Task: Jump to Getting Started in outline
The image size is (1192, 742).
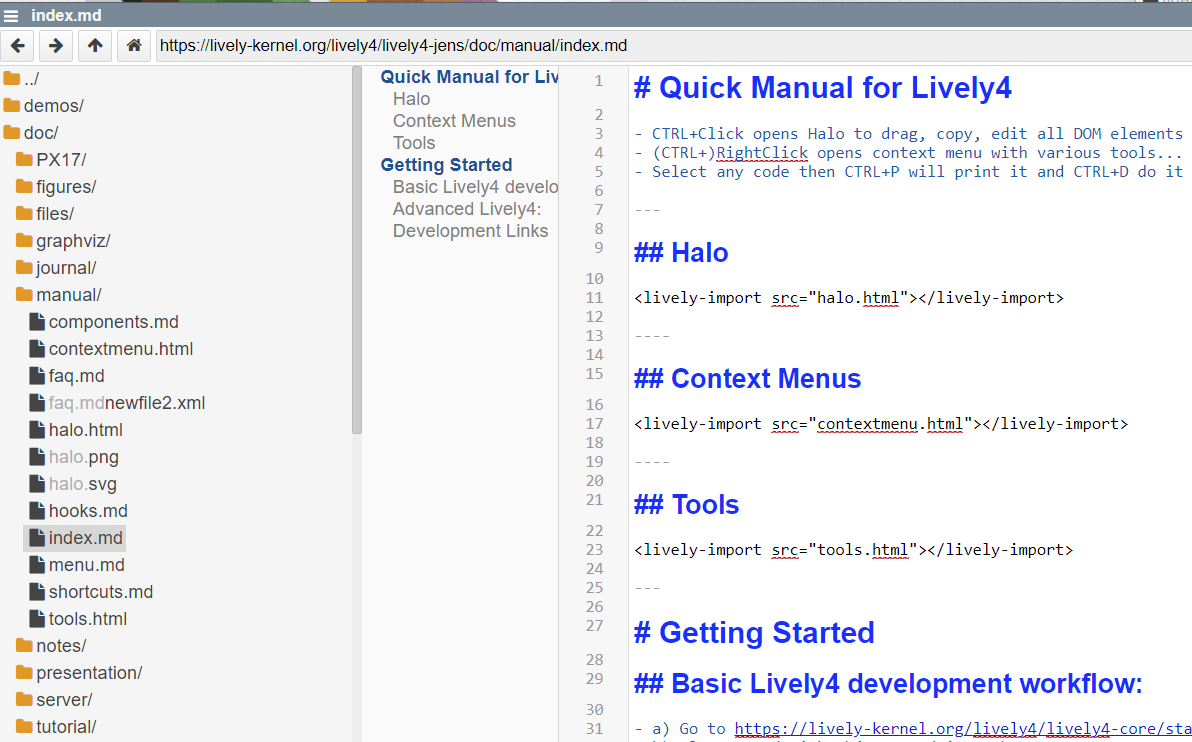Action: pos(446,165)
